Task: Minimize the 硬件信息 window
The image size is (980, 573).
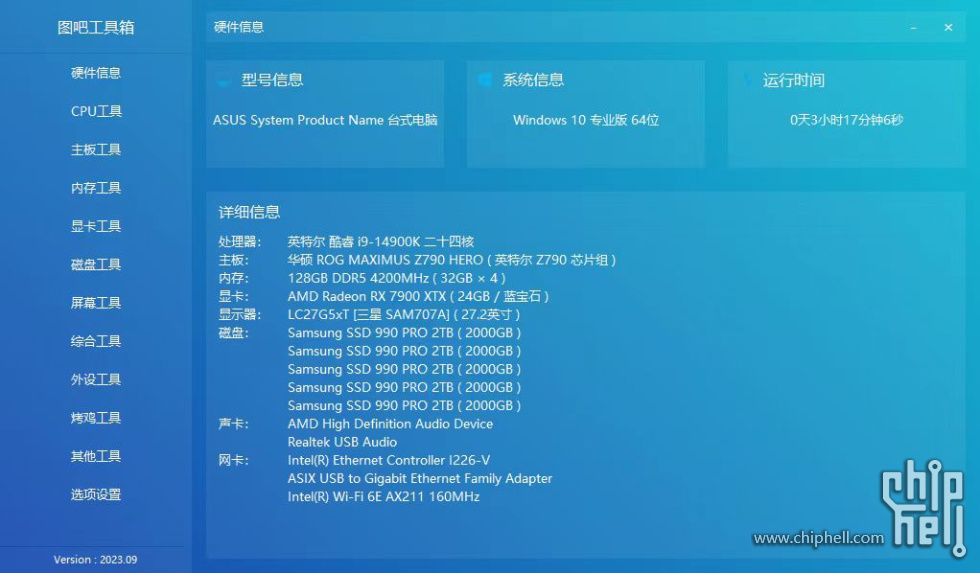Action: 913,27
